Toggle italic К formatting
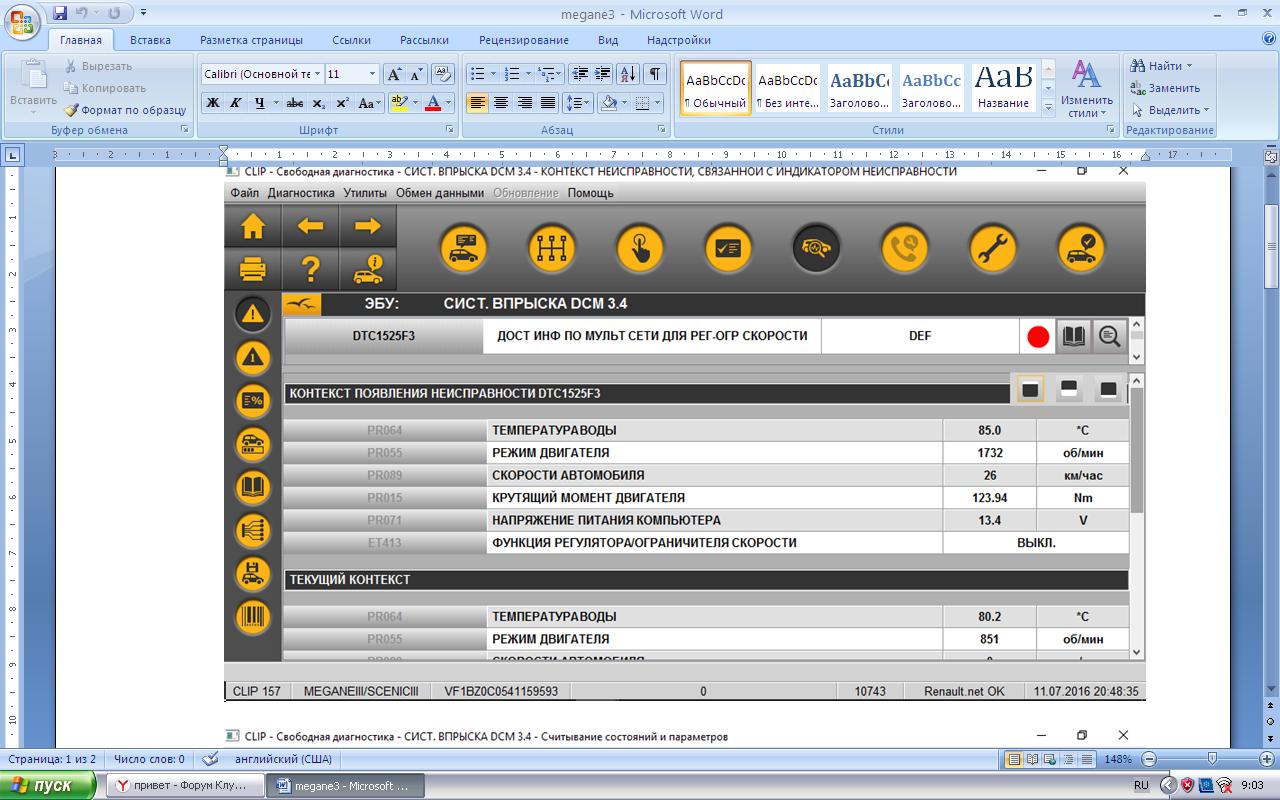The height and width of the screenshot is (800, 1280). tap(236, 103)
